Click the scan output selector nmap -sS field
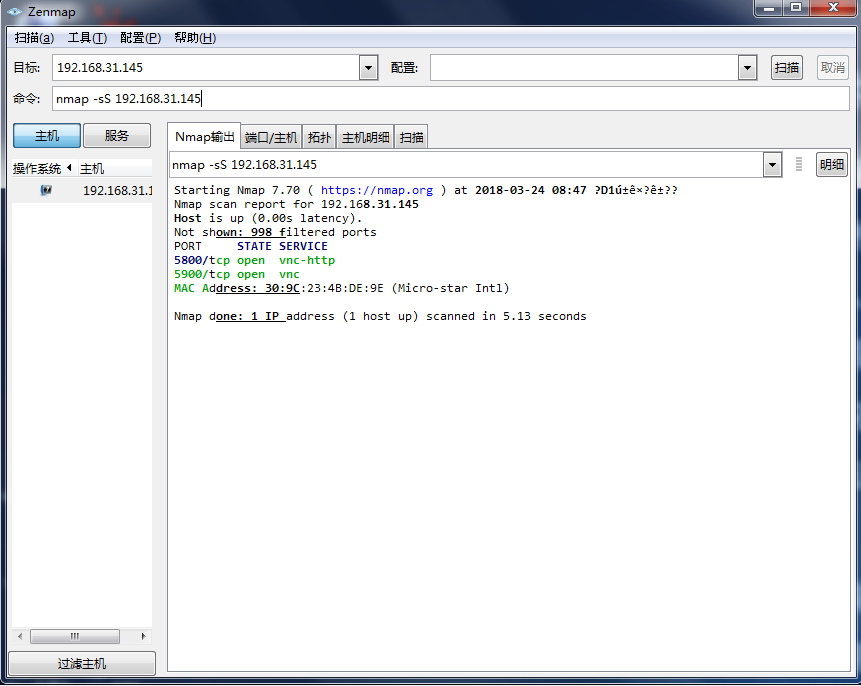861x686 pixels. (466, 165)
